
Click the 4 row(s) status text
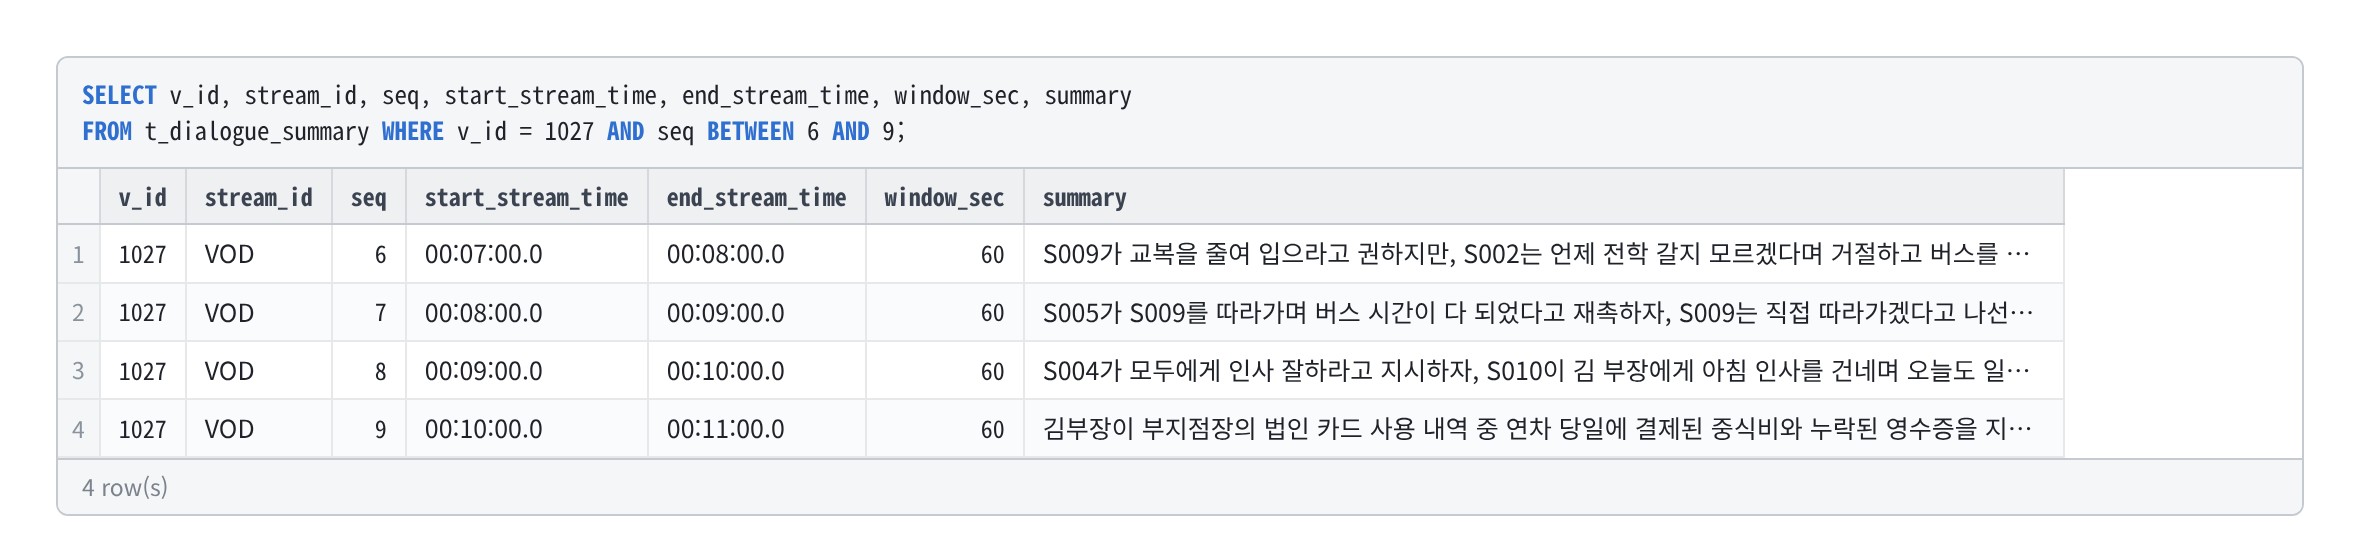tap(125, 487)
